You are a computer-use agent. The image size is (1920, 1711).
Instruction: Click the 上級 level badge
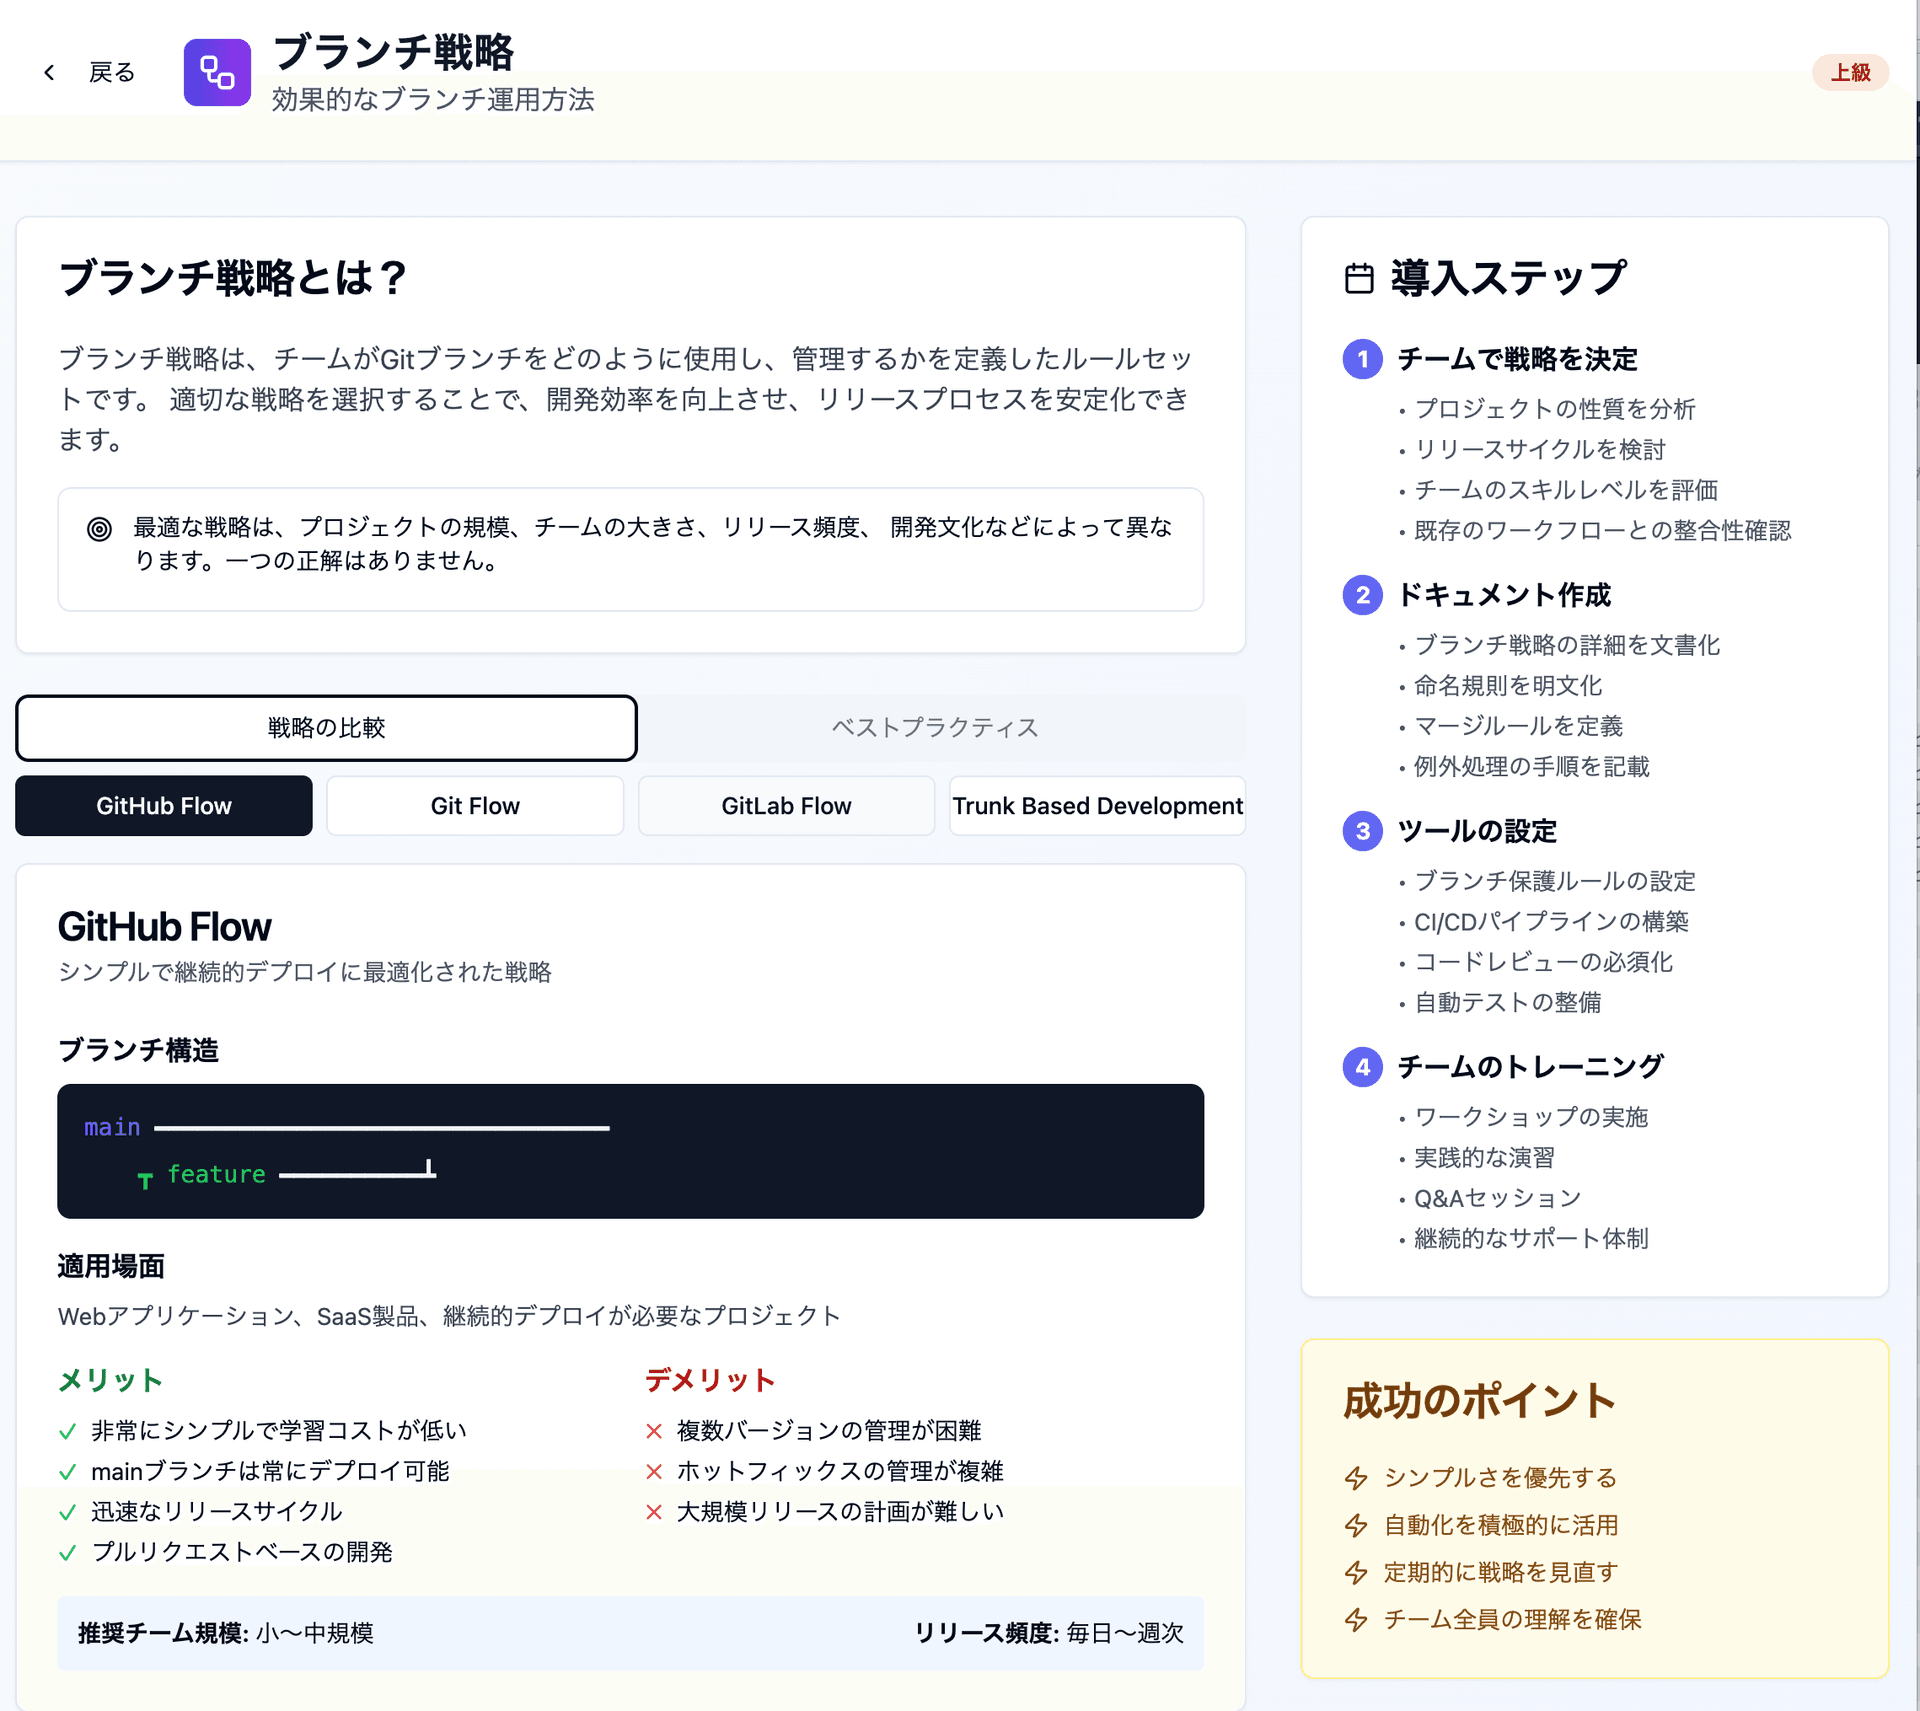1849,72
